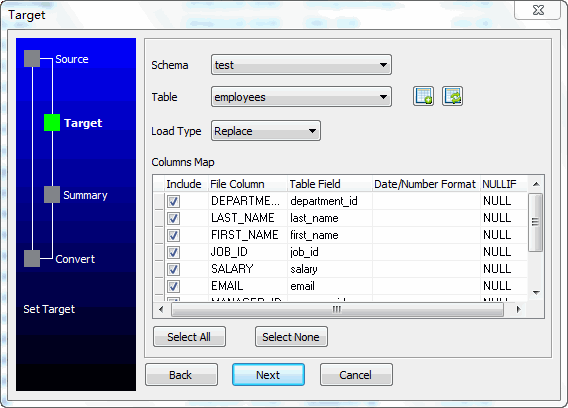Click the refresh table list icon

(x=452, y=96)
